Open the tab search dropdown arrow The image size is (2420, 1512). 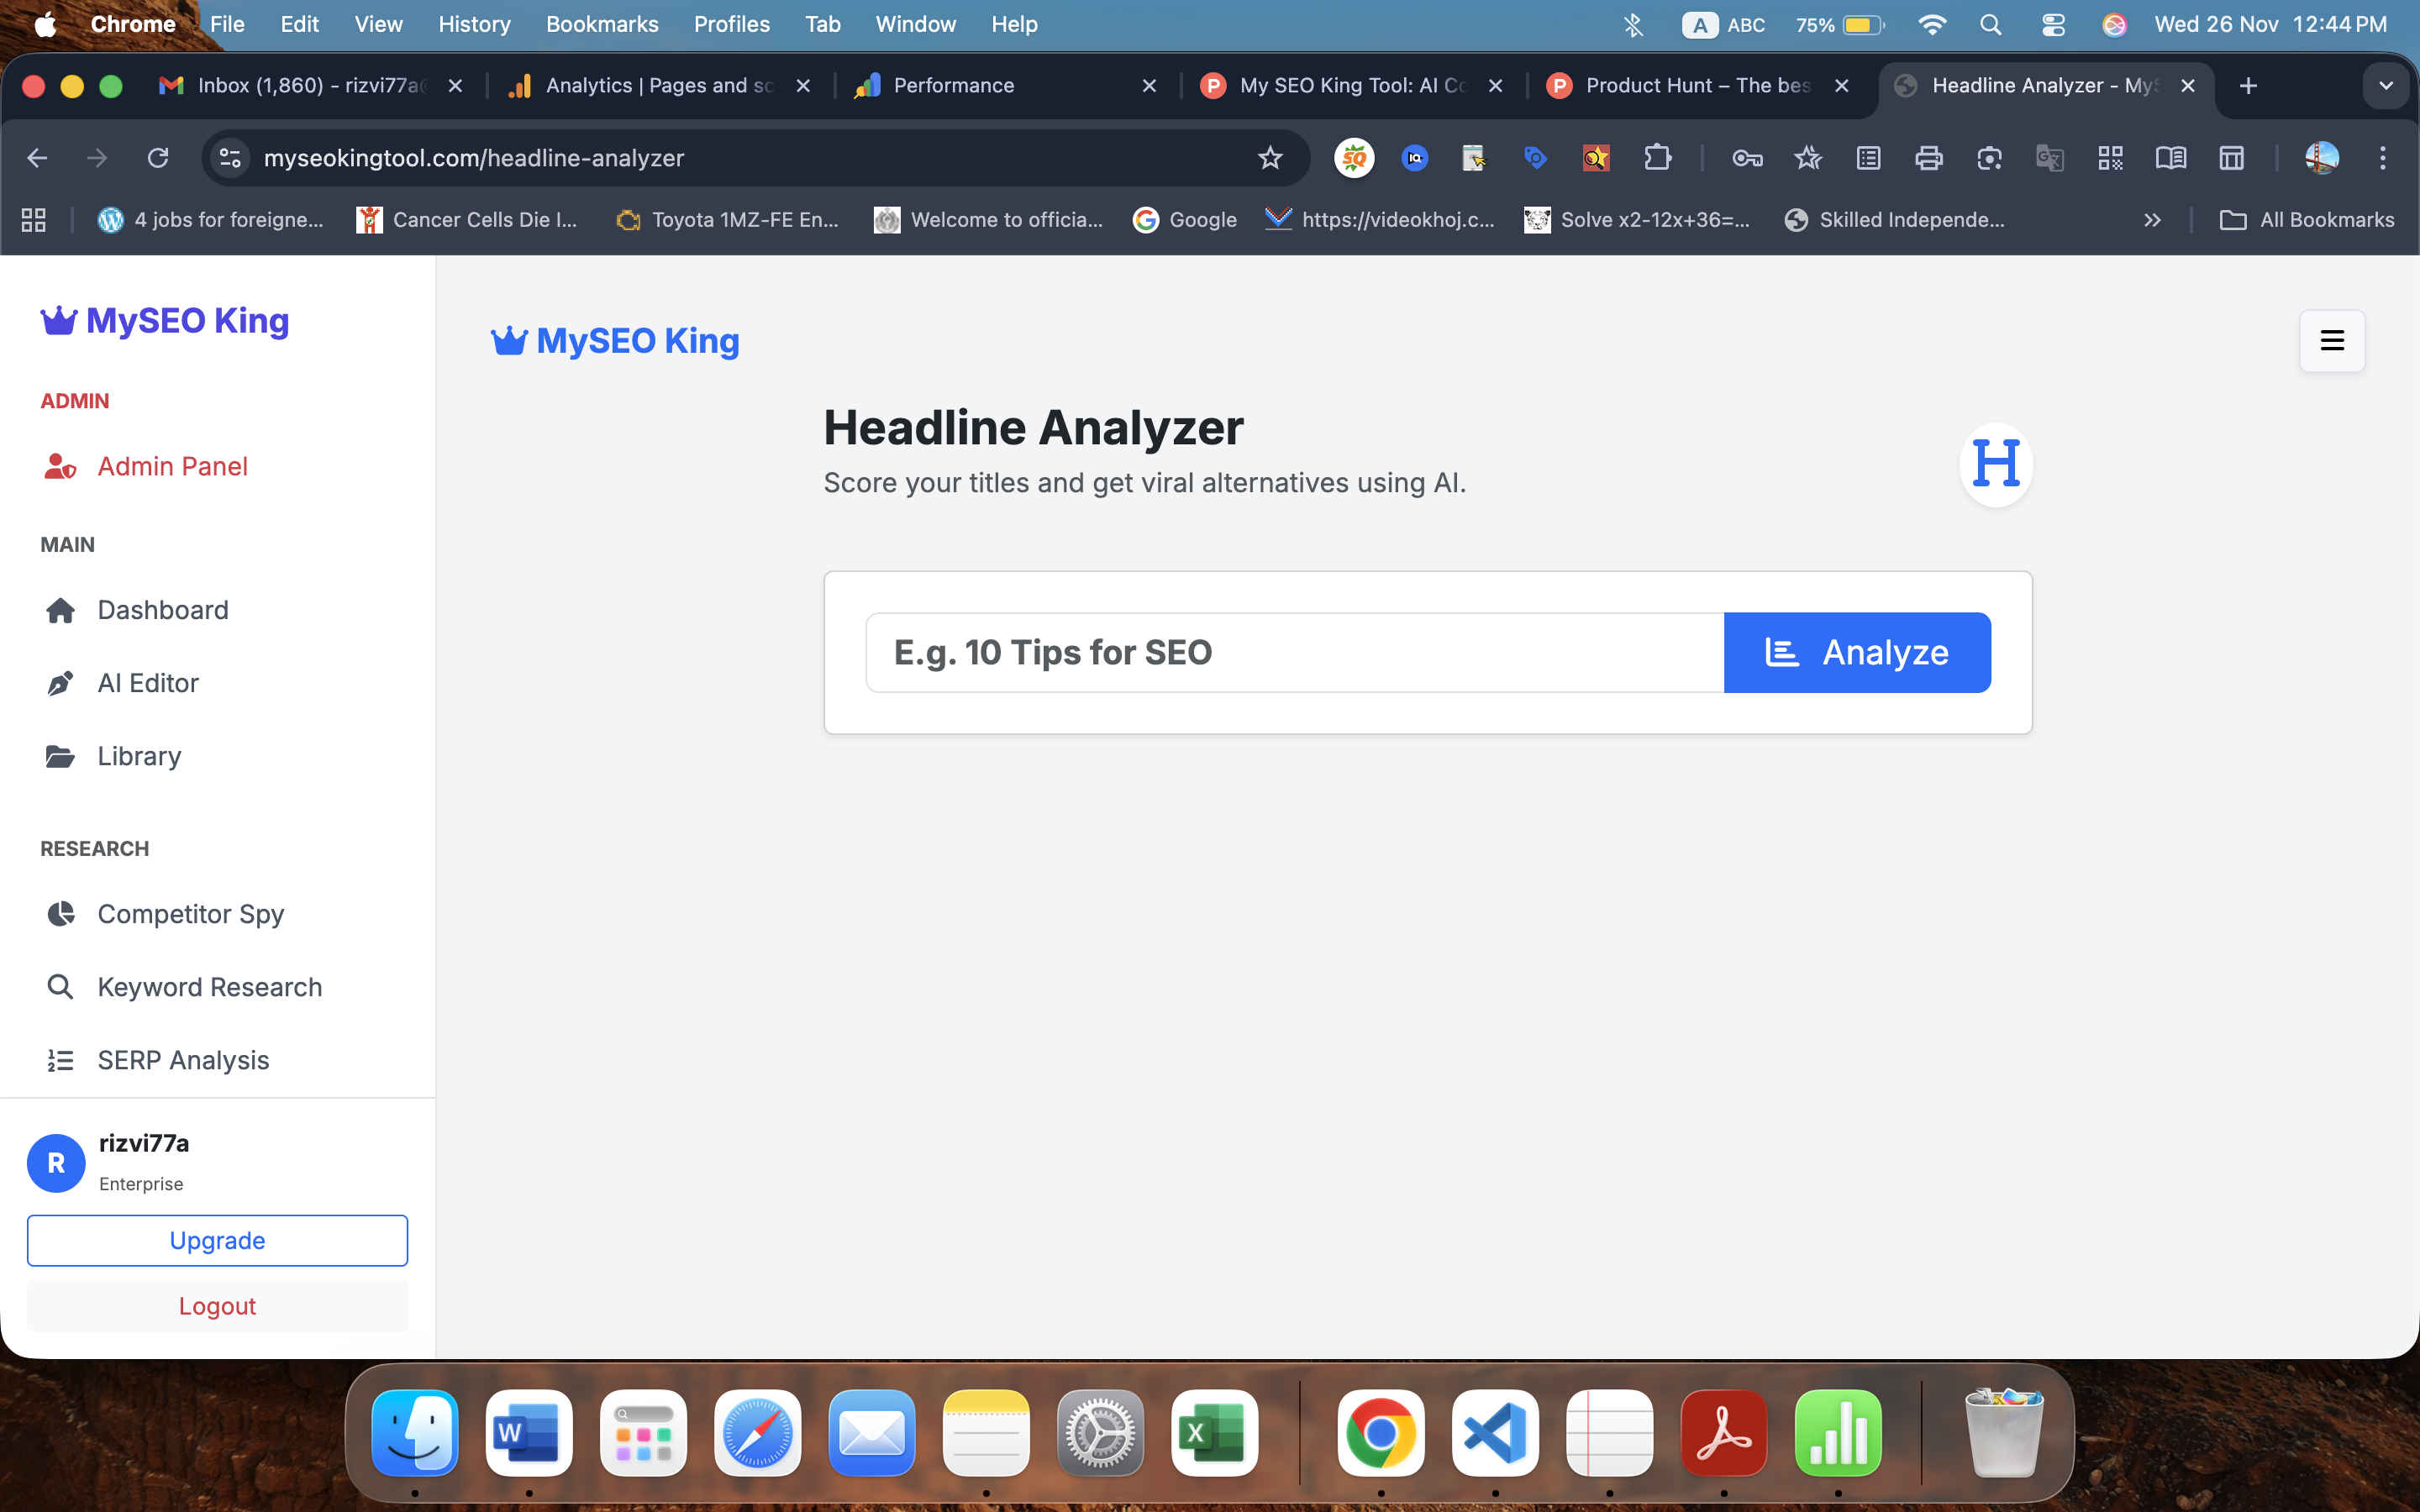click(2386, 86)
